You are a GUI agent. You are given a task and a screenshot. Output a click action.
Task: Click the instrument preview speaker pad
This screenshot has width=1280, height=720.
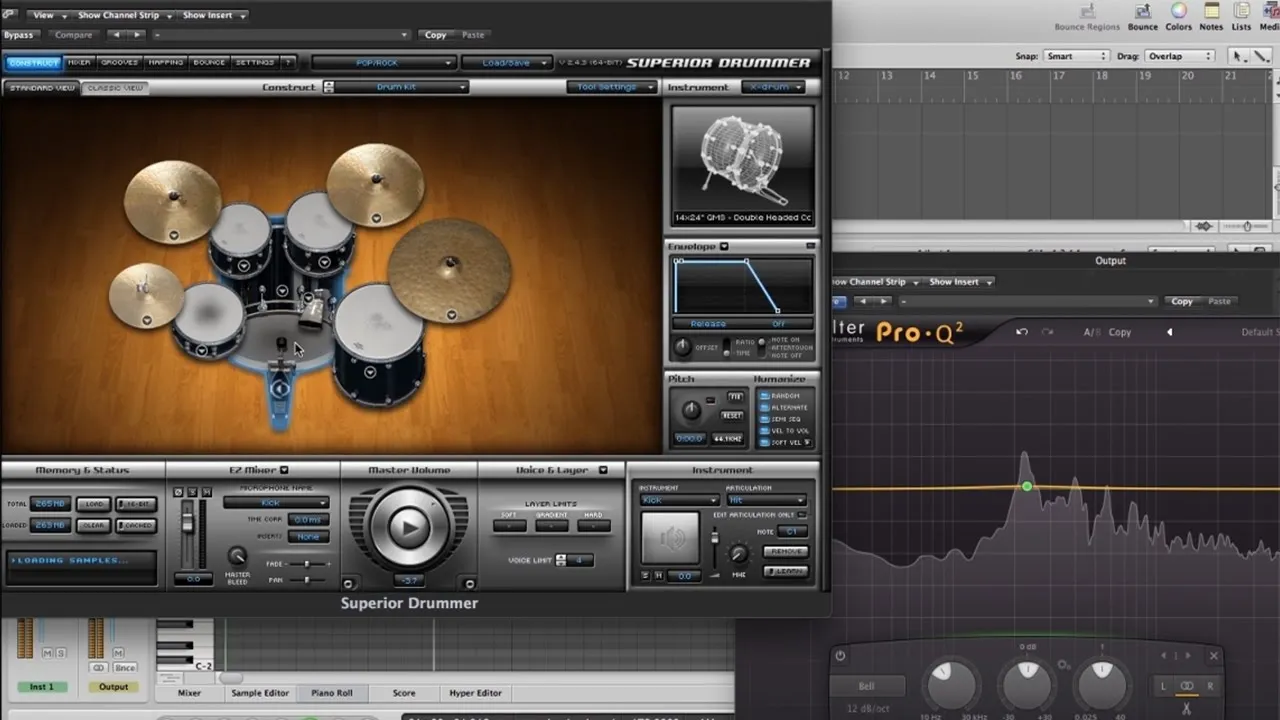670,540
